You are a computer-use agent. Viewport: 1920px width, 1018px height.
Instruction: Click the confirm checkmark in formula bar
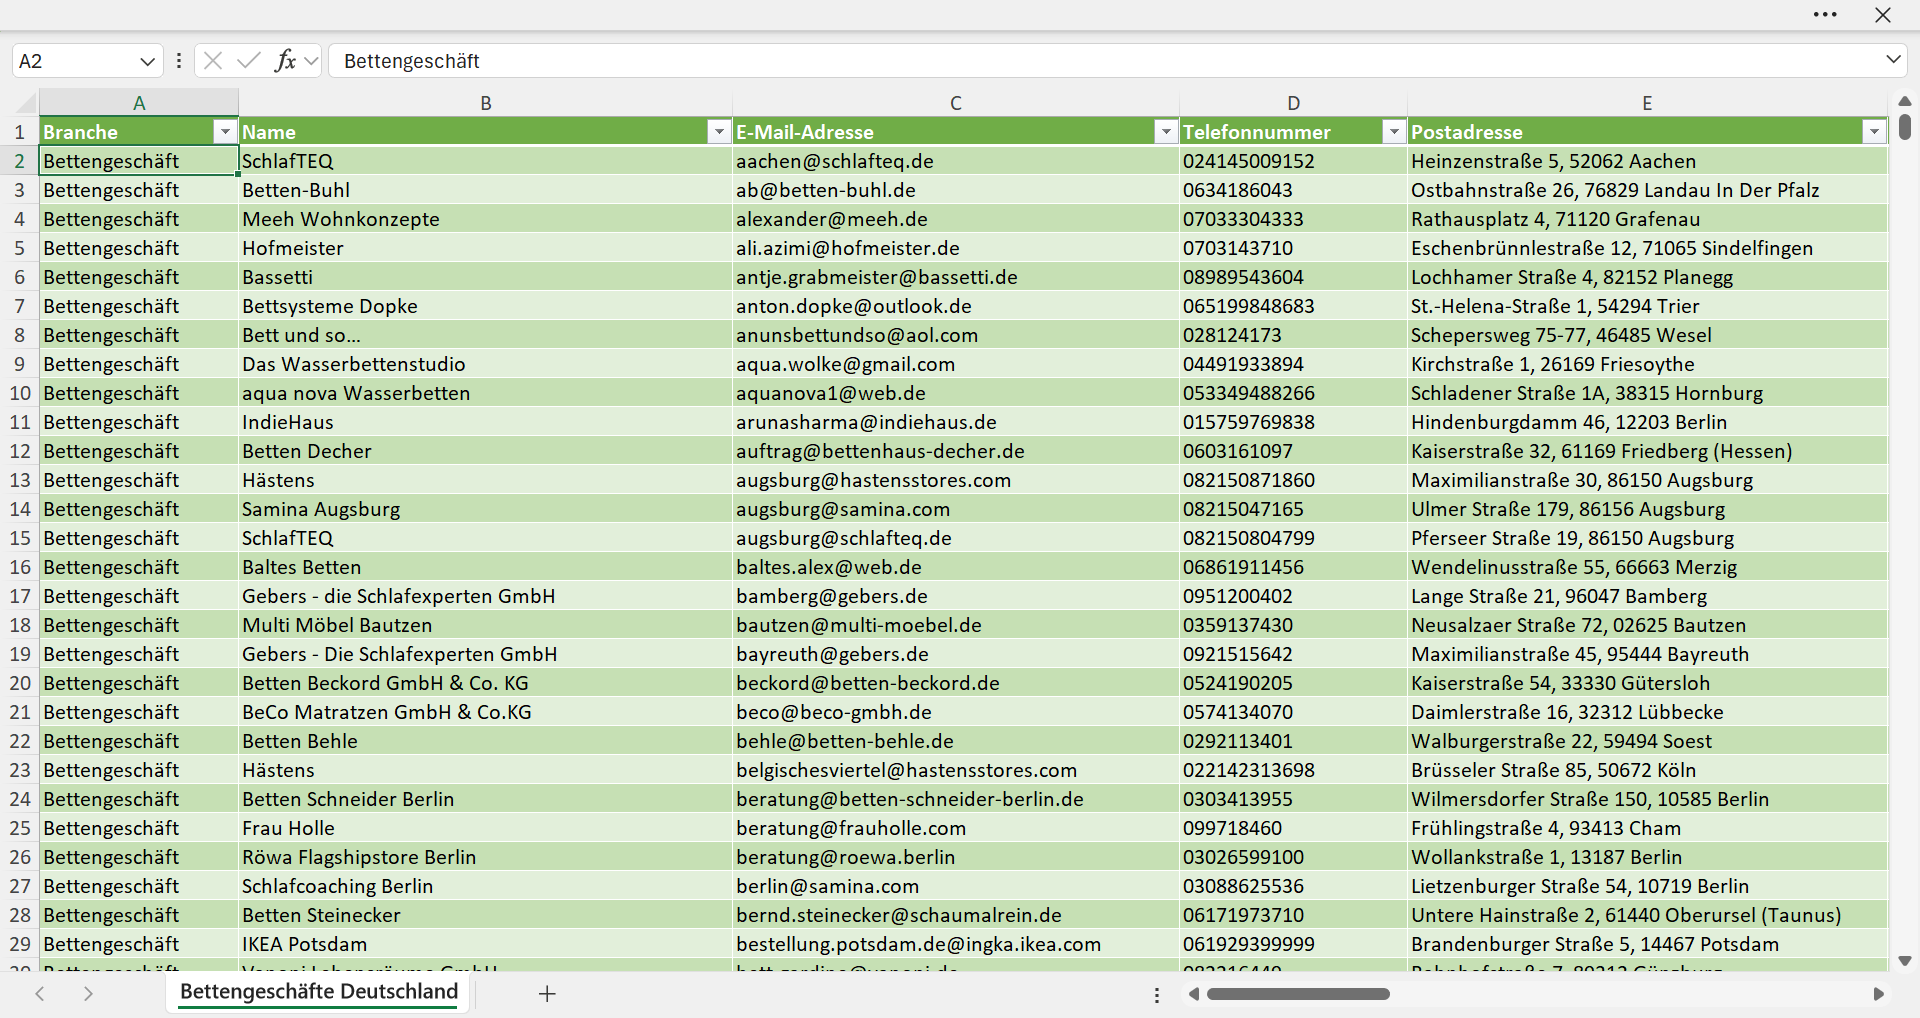click(249, 61)
